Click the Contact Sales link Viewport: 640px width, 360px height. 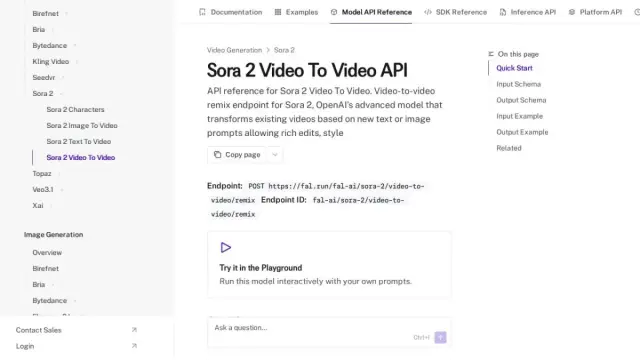click(38, 330)
